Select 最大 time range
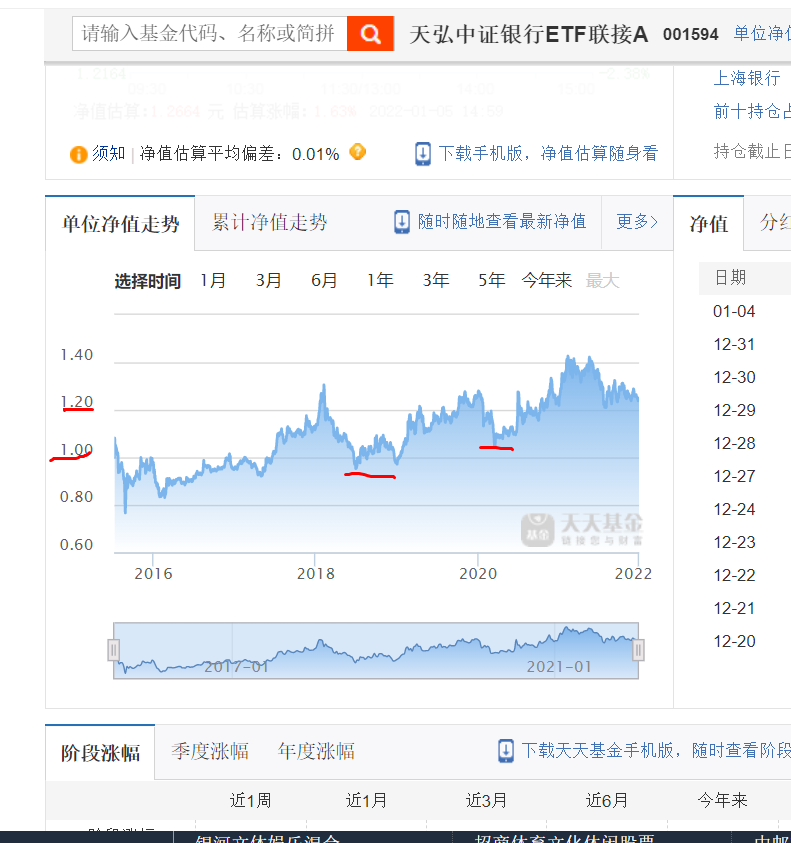 click(602, 280)
